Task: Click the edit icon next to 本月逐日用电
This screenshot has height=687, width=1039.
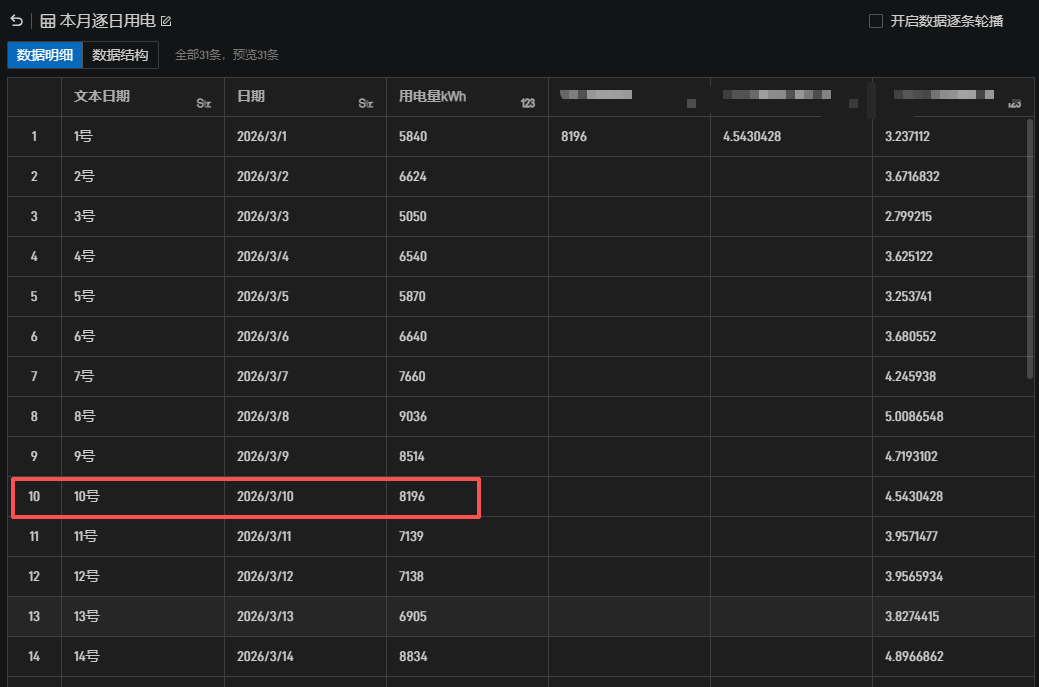Action: (x=166, y=21)
